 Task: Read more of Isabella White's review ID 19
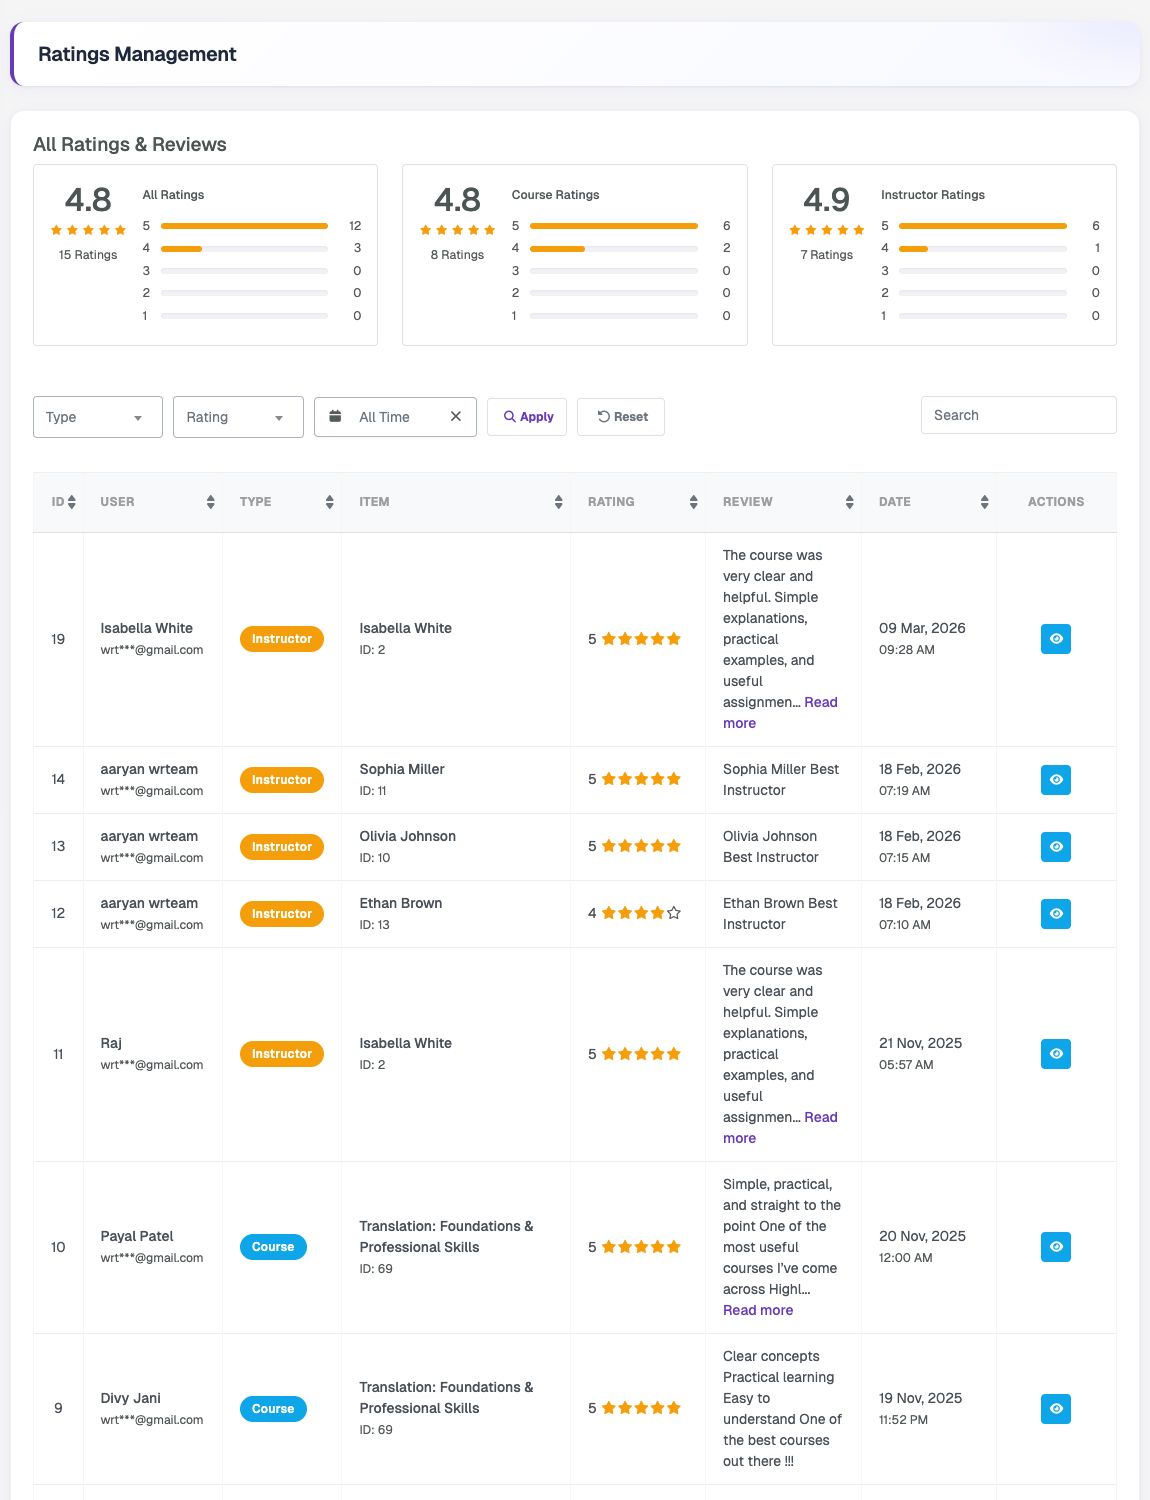820,703
